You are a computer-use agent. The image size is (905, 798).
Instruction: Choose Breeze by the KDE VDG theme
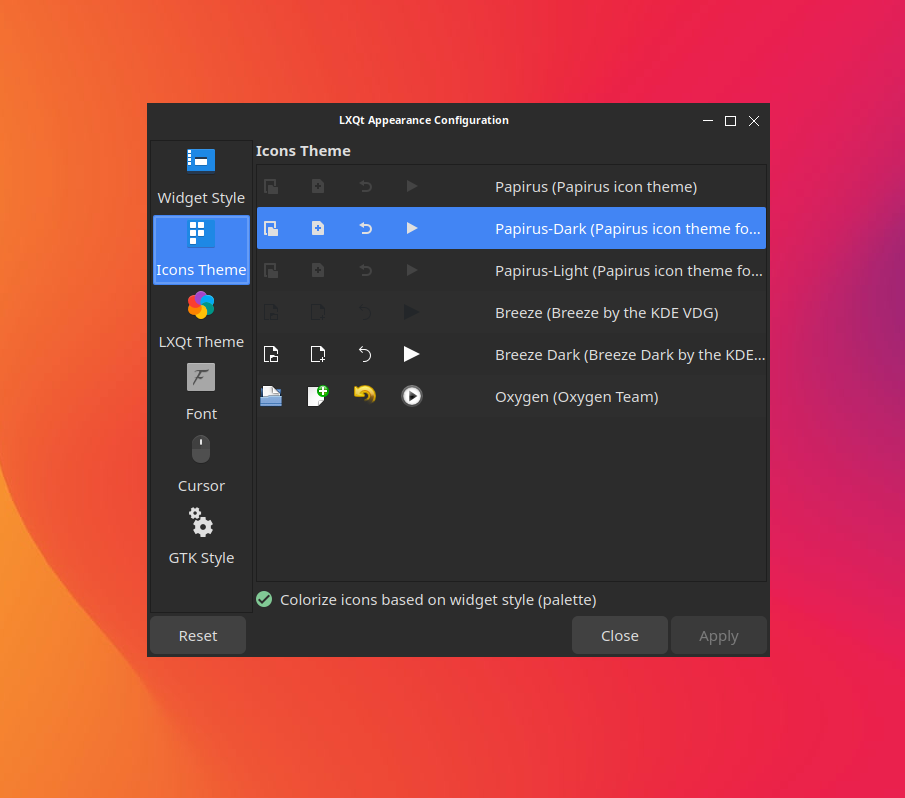(x=606, y=313)
